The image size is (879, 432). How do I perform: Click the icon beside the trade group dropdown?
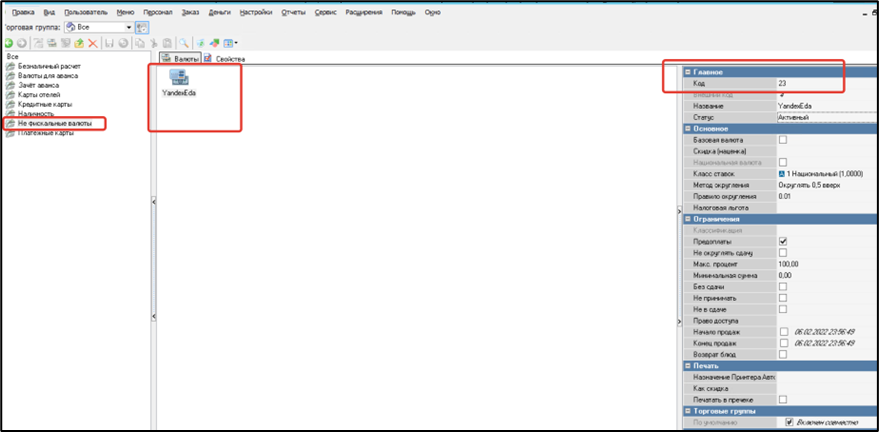coord(142,27)
